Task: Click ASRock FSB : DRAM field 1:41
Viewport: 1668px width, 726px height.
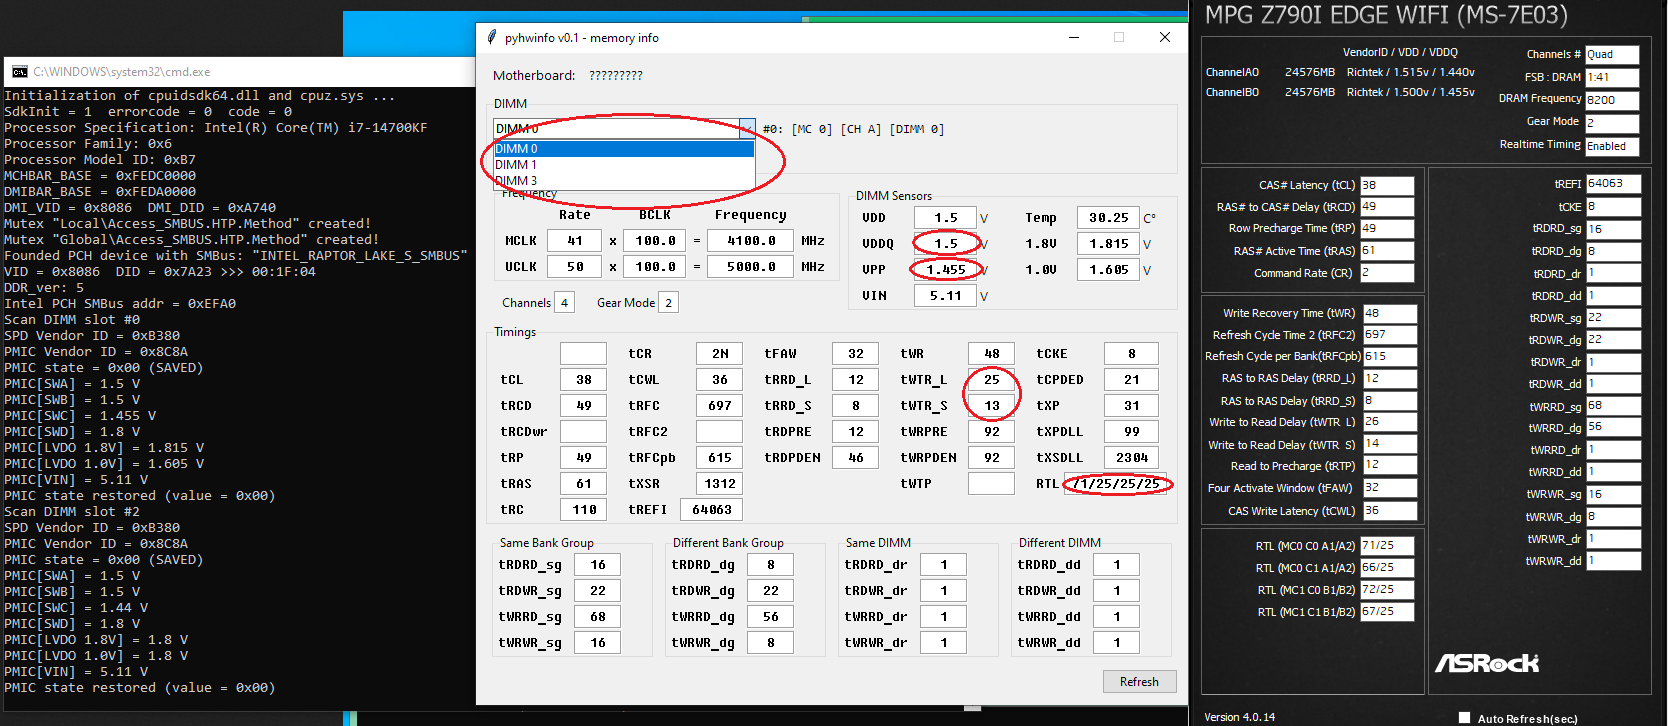Action: coord(1612,78)
